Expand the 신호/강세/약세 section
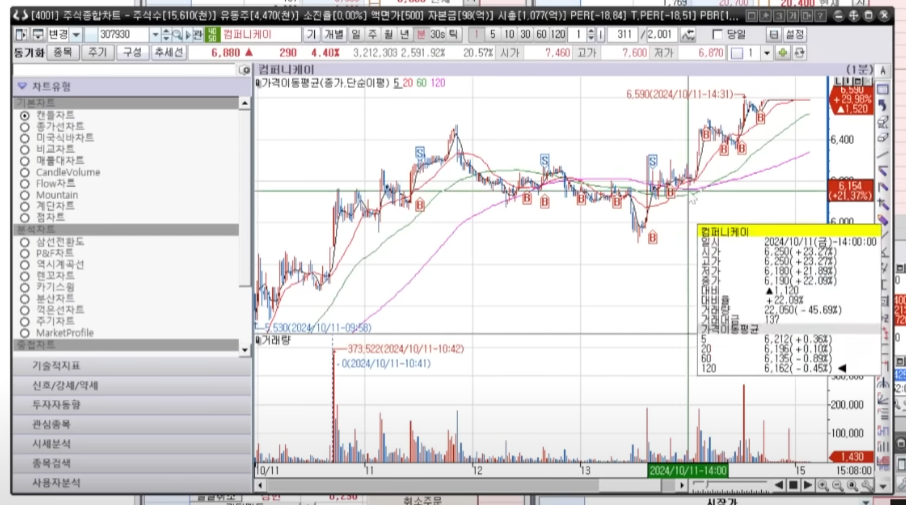 132,385
